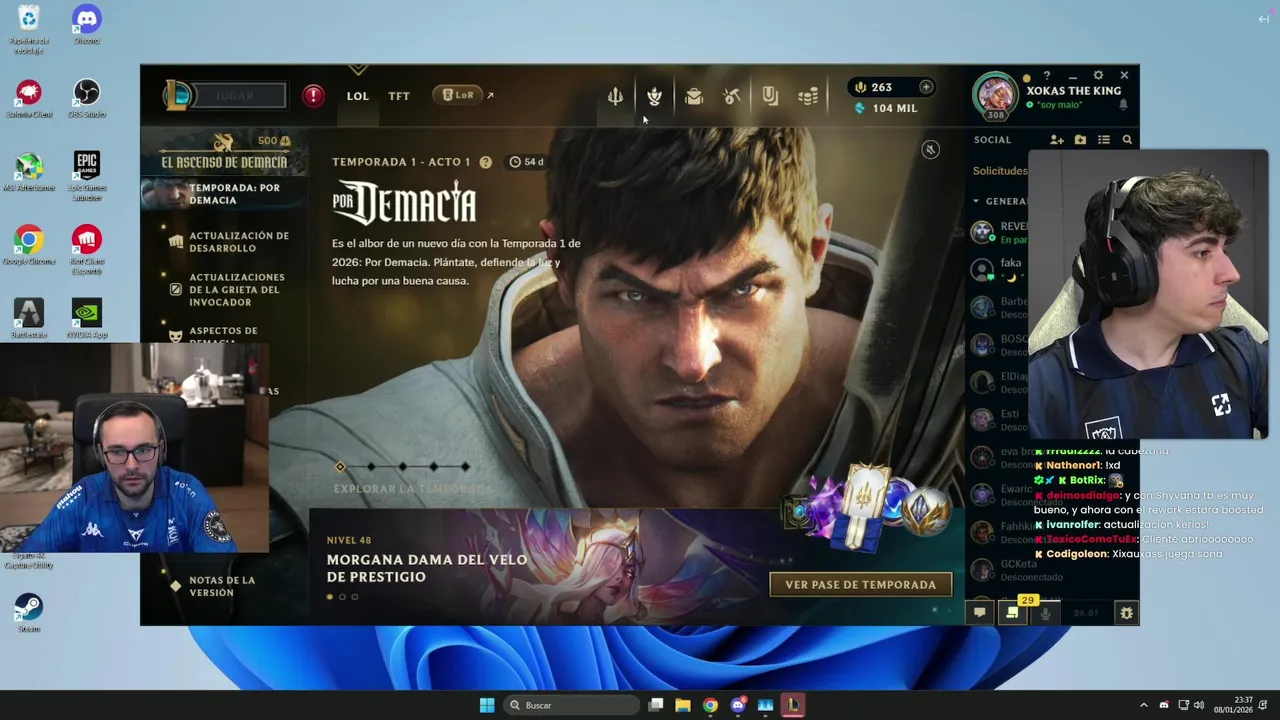1280x720 pixels.
Task: Switch to the LOL tab
Action: [358, 96]
